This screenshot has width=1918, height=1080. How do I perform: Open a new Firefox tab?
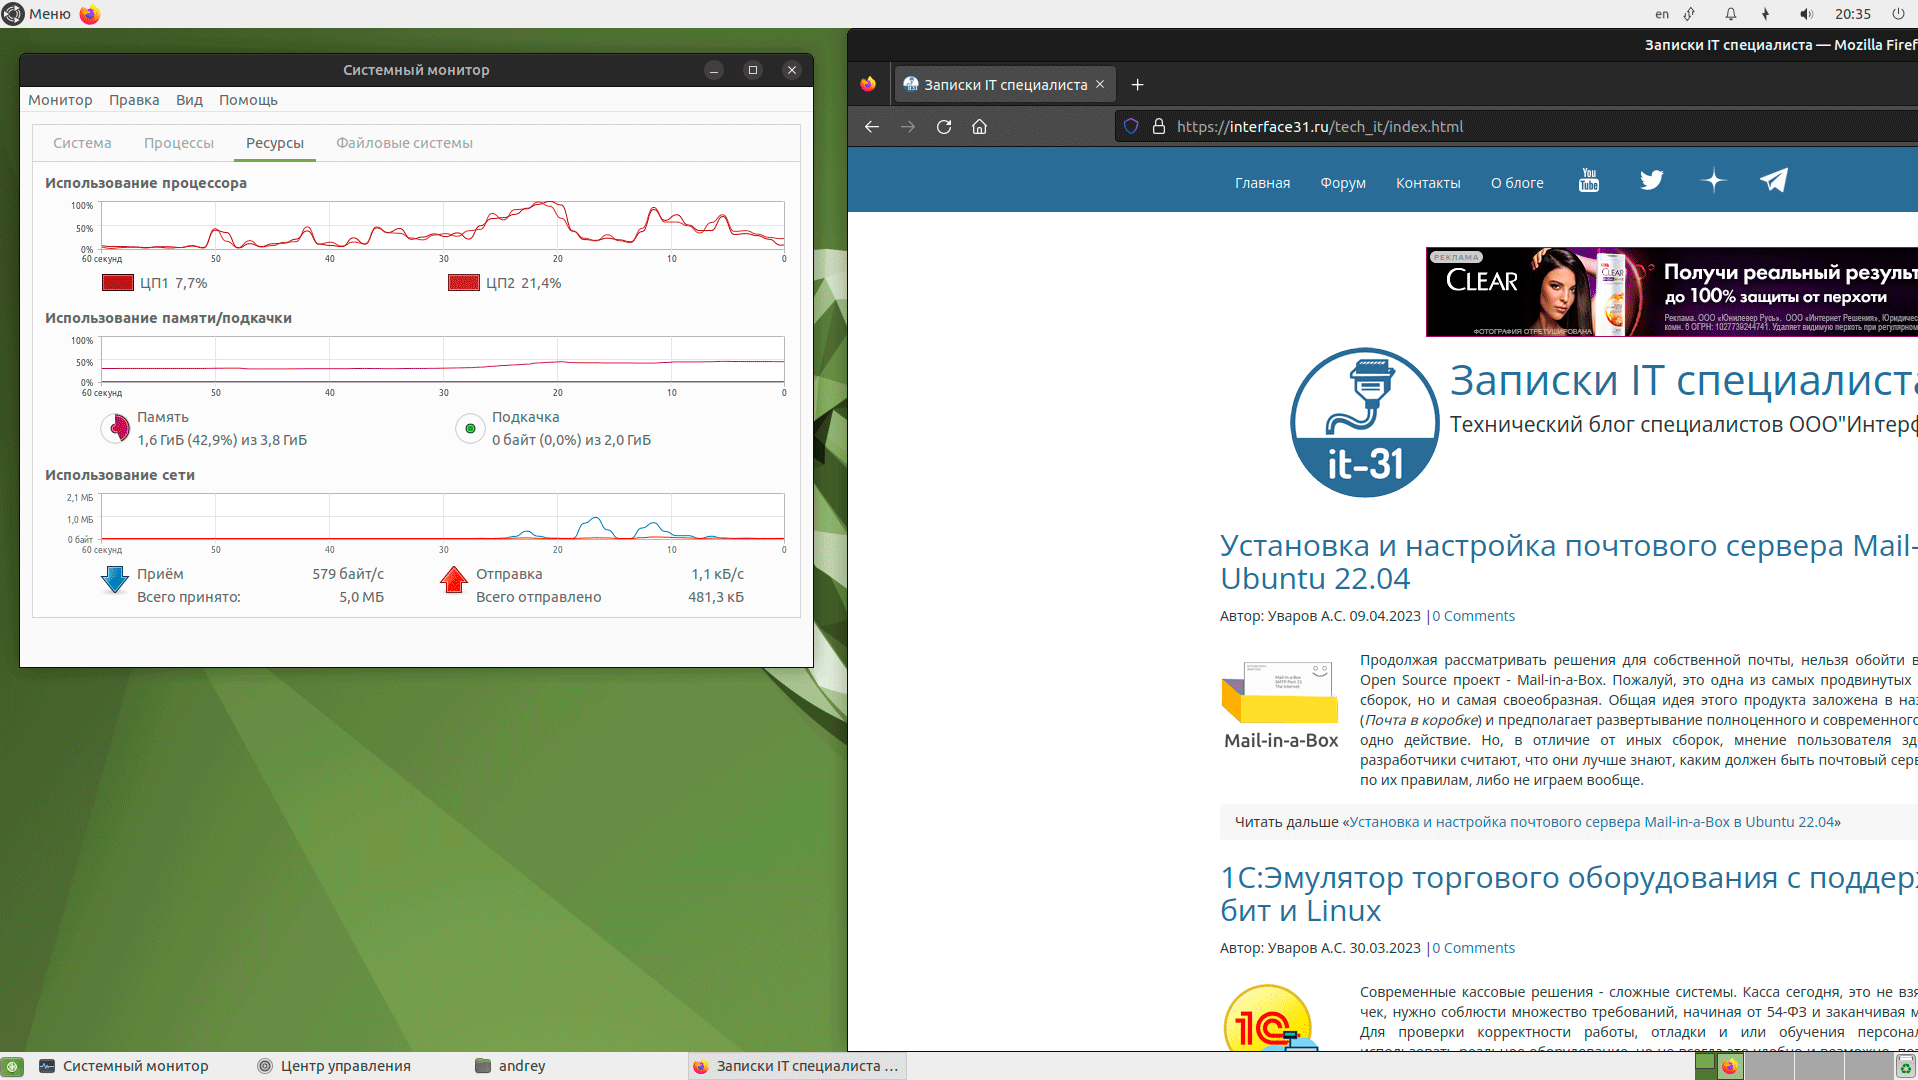(x=1137, y=85)
